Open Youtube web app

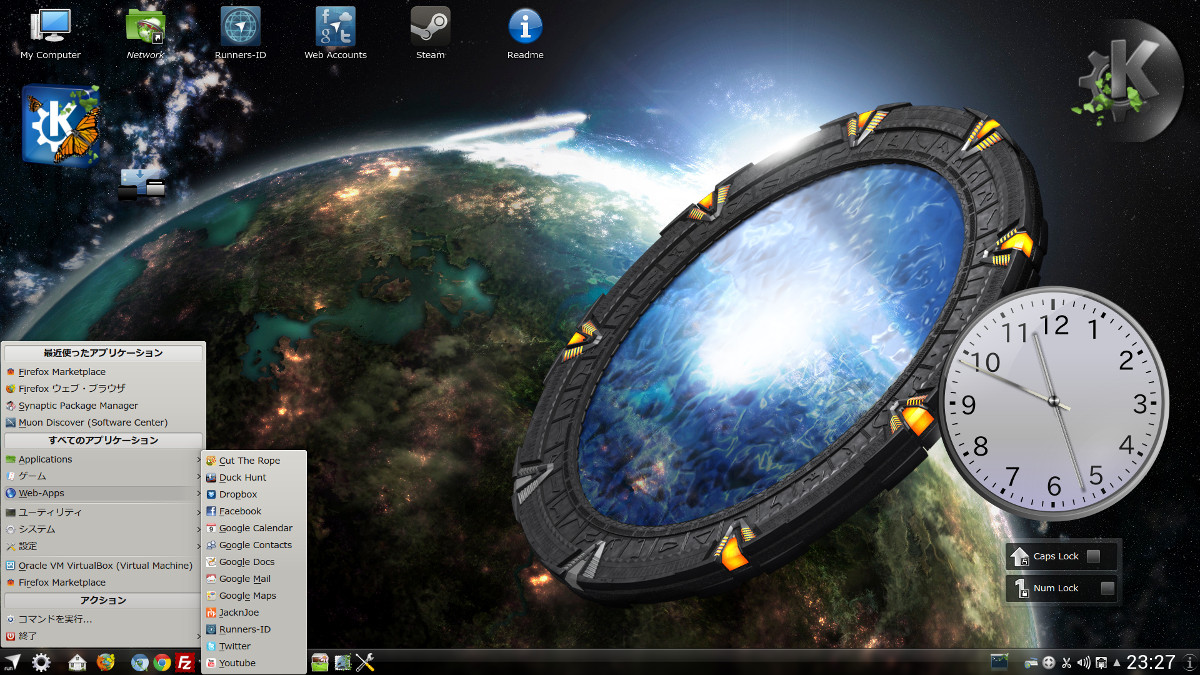(x=254, y=663)
